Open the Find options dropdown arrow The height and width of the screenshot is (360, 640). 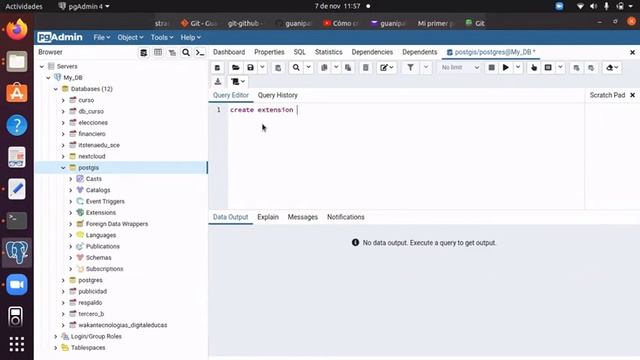point(309,68)
